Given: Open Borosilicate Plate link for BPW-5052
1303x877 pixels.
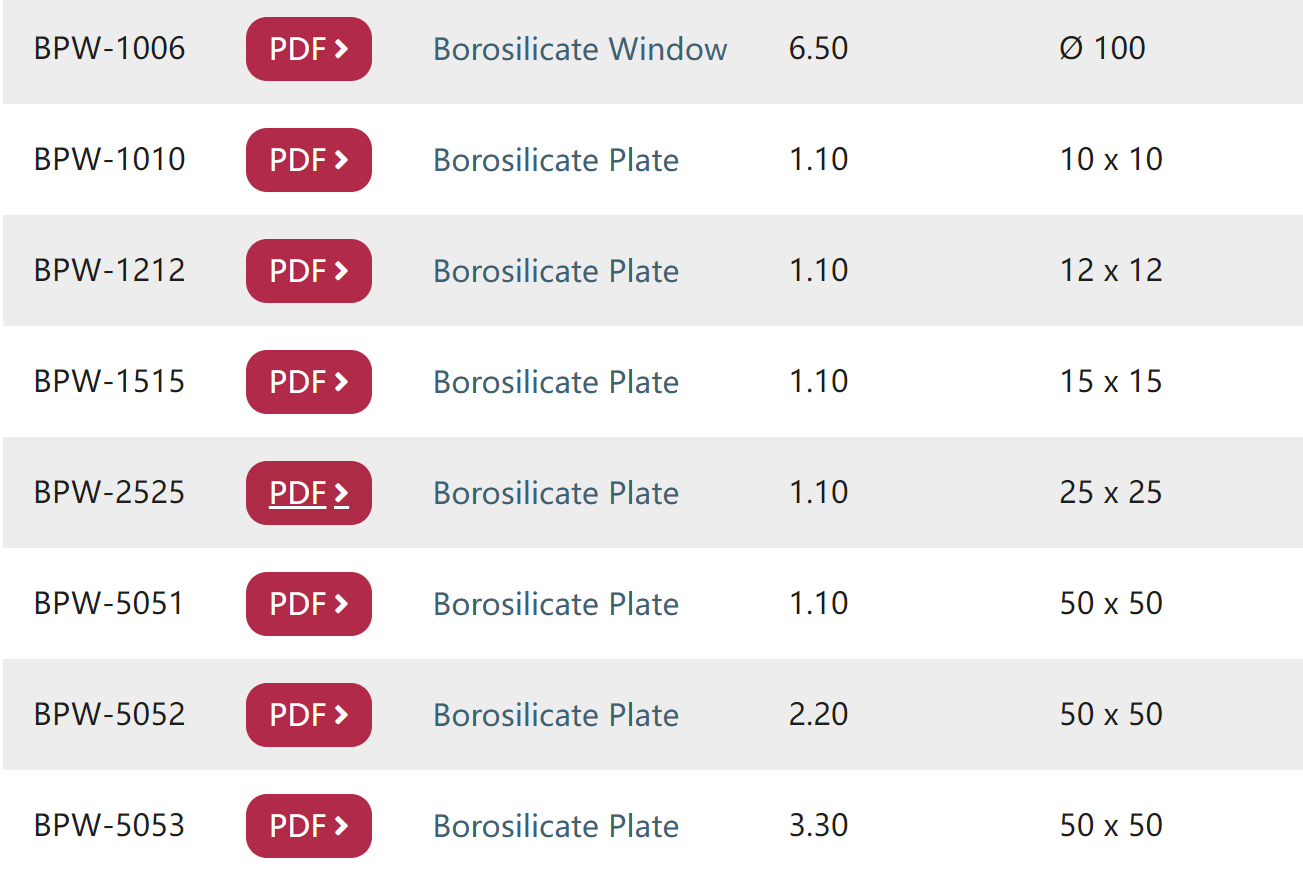Looking at the screenshot, I should pyautogui.click(x=556, y=715).
